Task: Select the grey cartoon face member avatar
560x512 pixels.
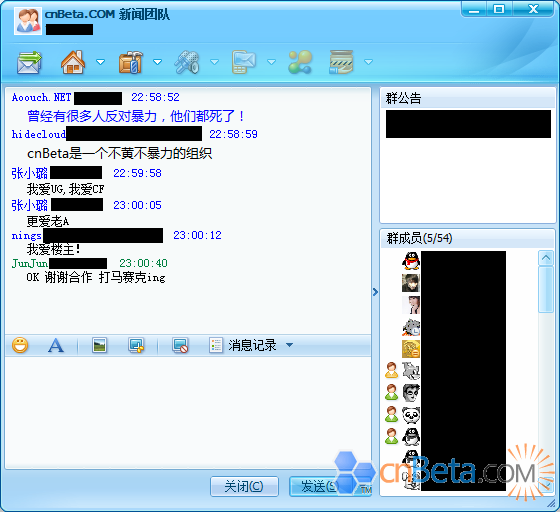Action: [411, 393]
